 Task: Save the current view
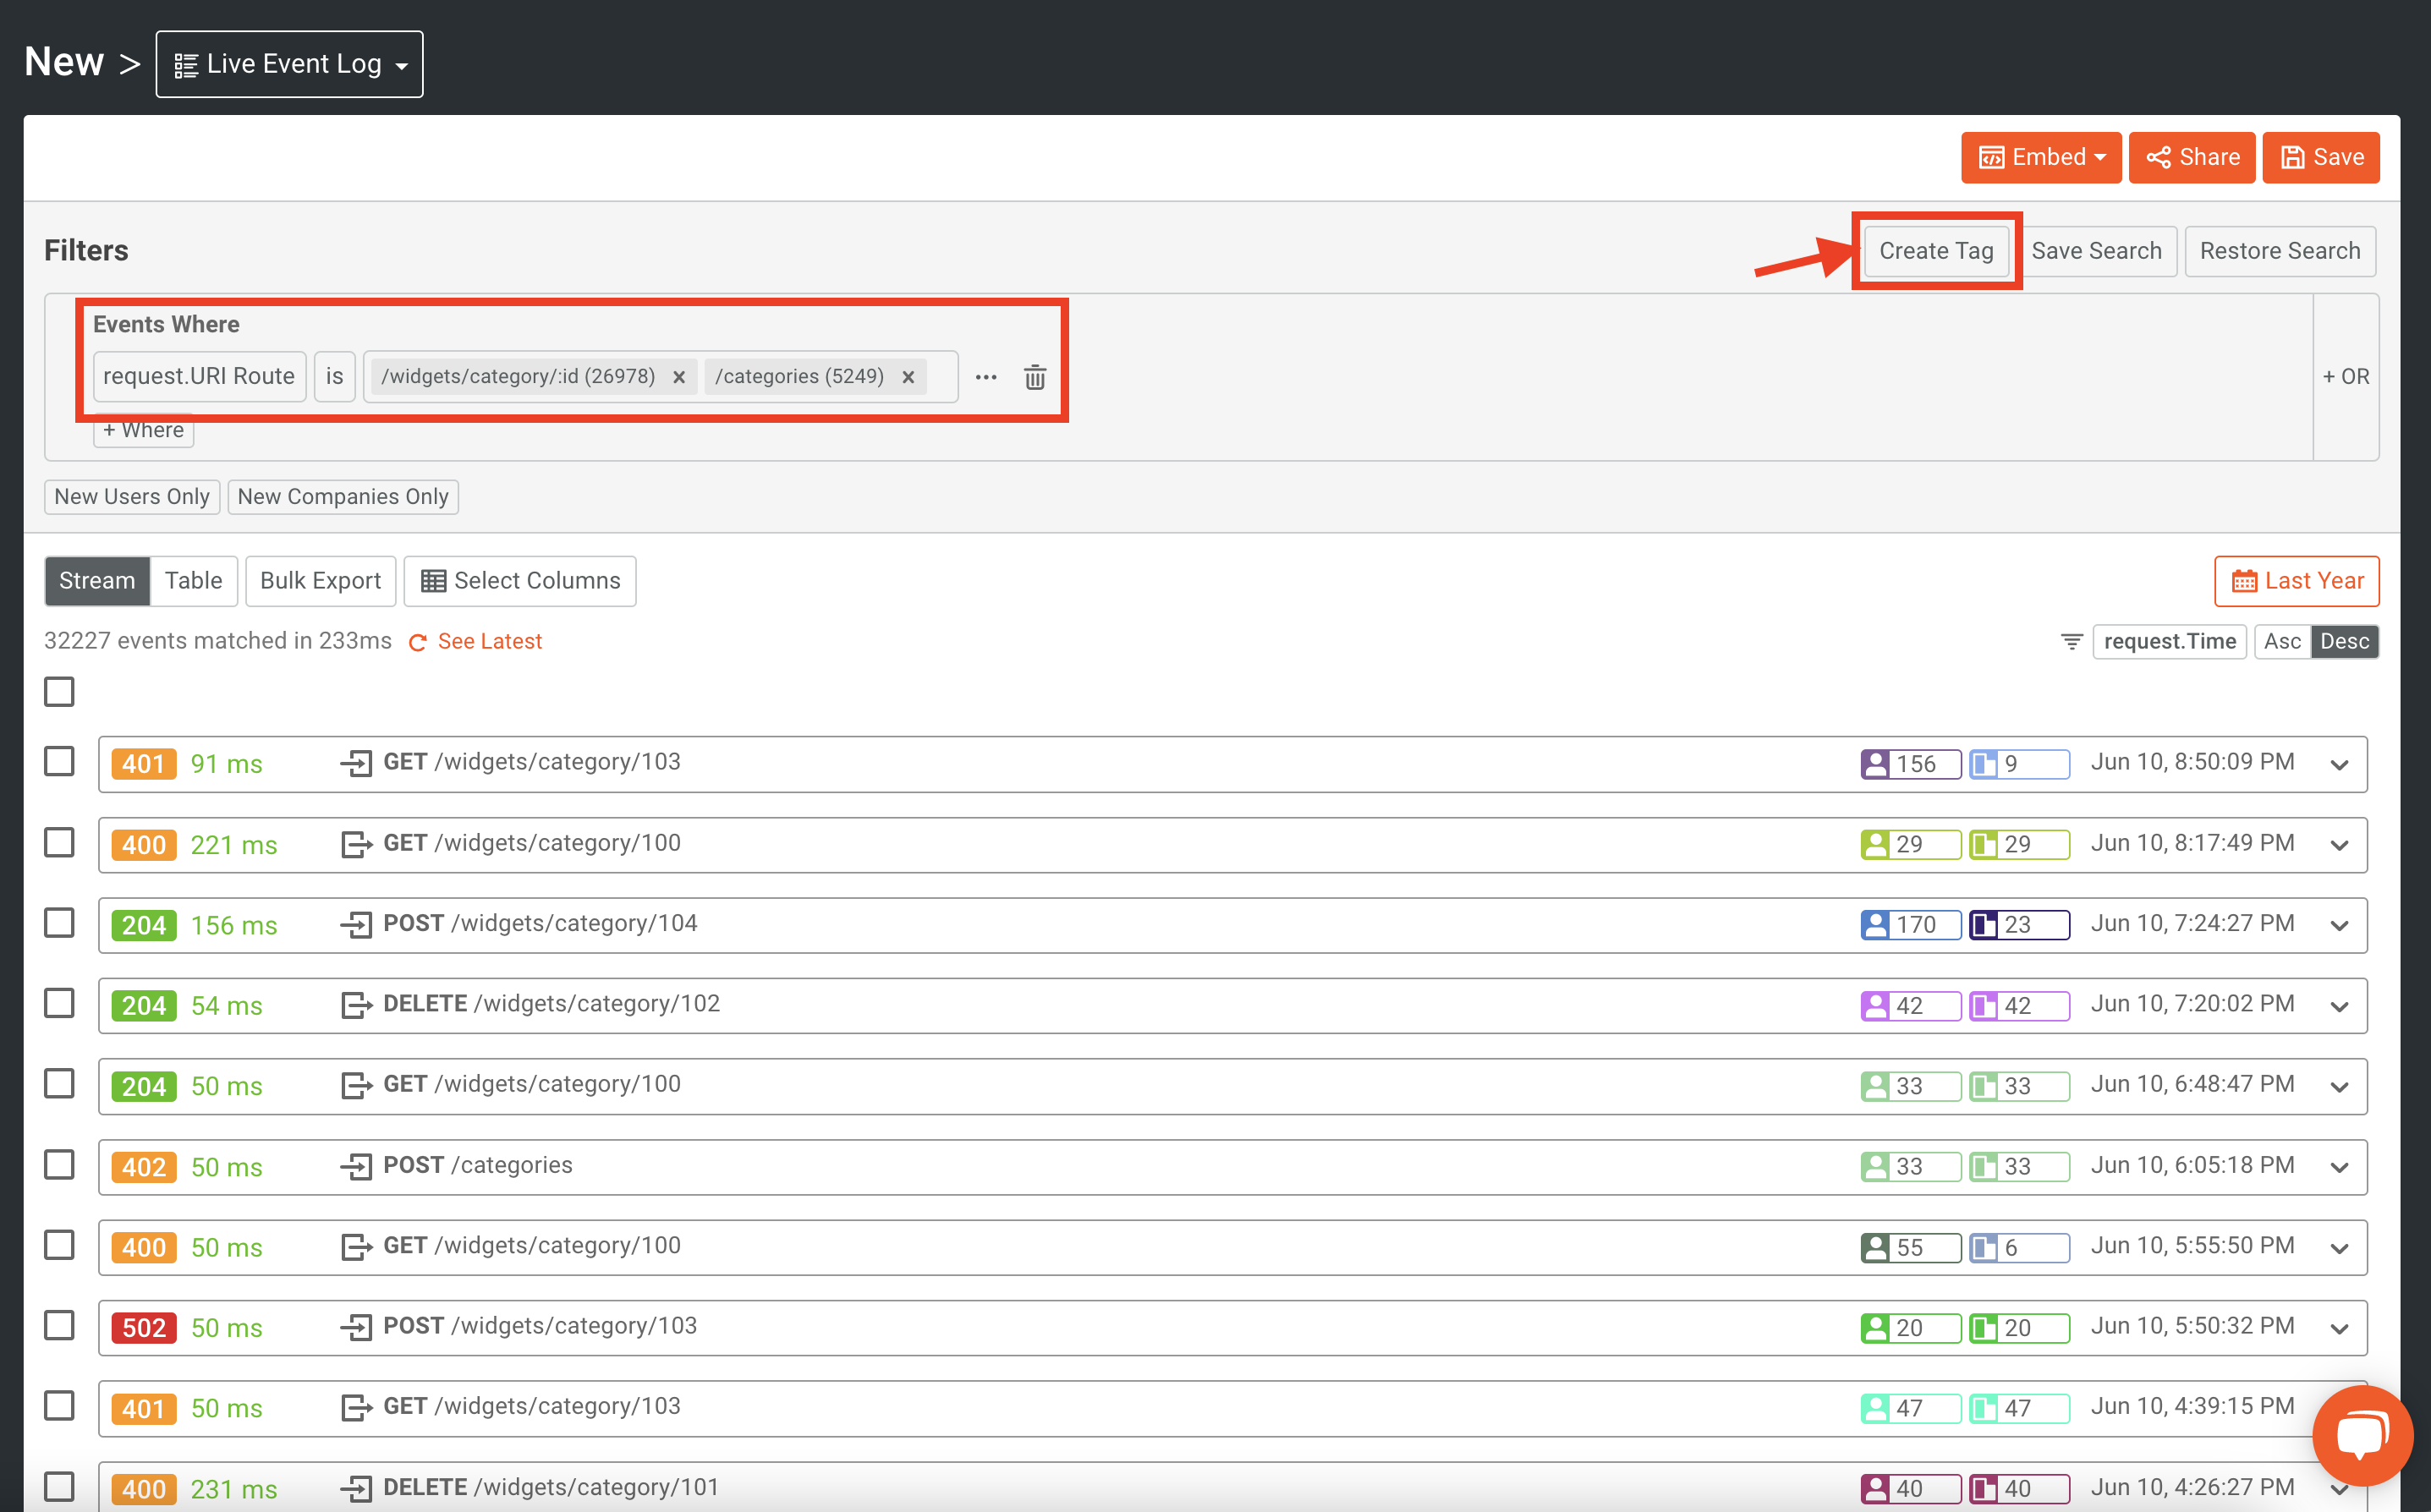click(x=2321, y=157)
